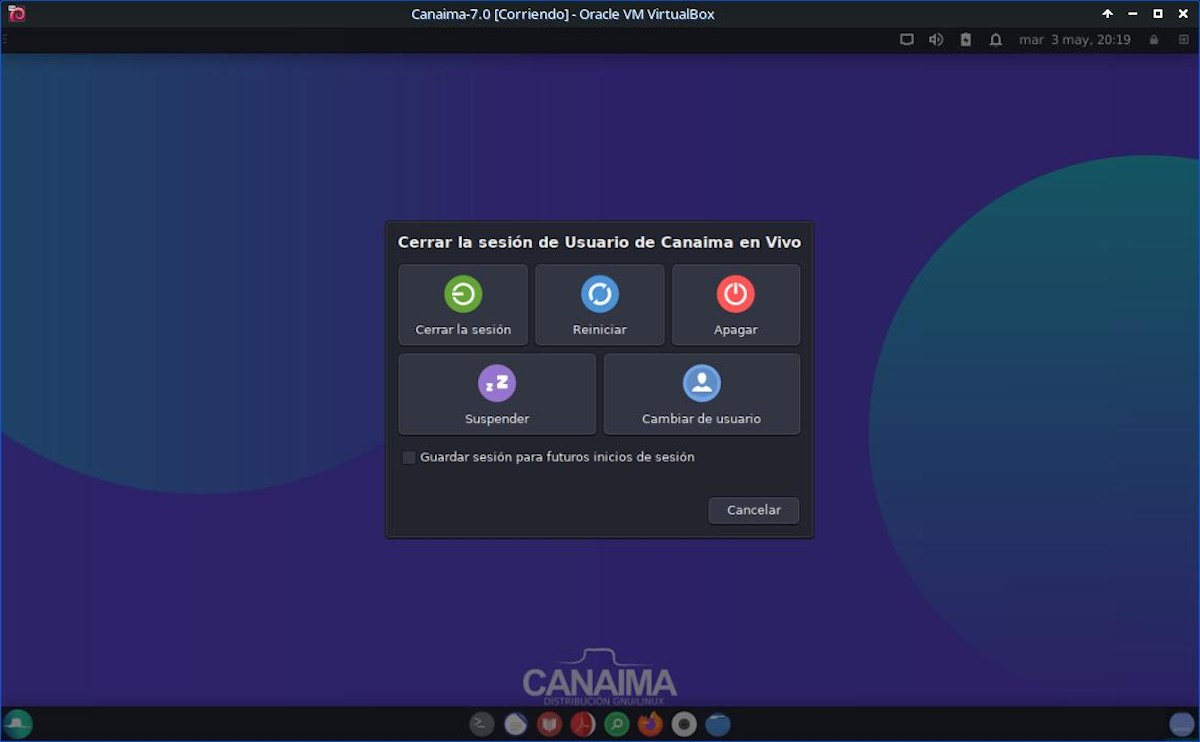
Task: Click the date and time clock
Action: [1074, 40]
